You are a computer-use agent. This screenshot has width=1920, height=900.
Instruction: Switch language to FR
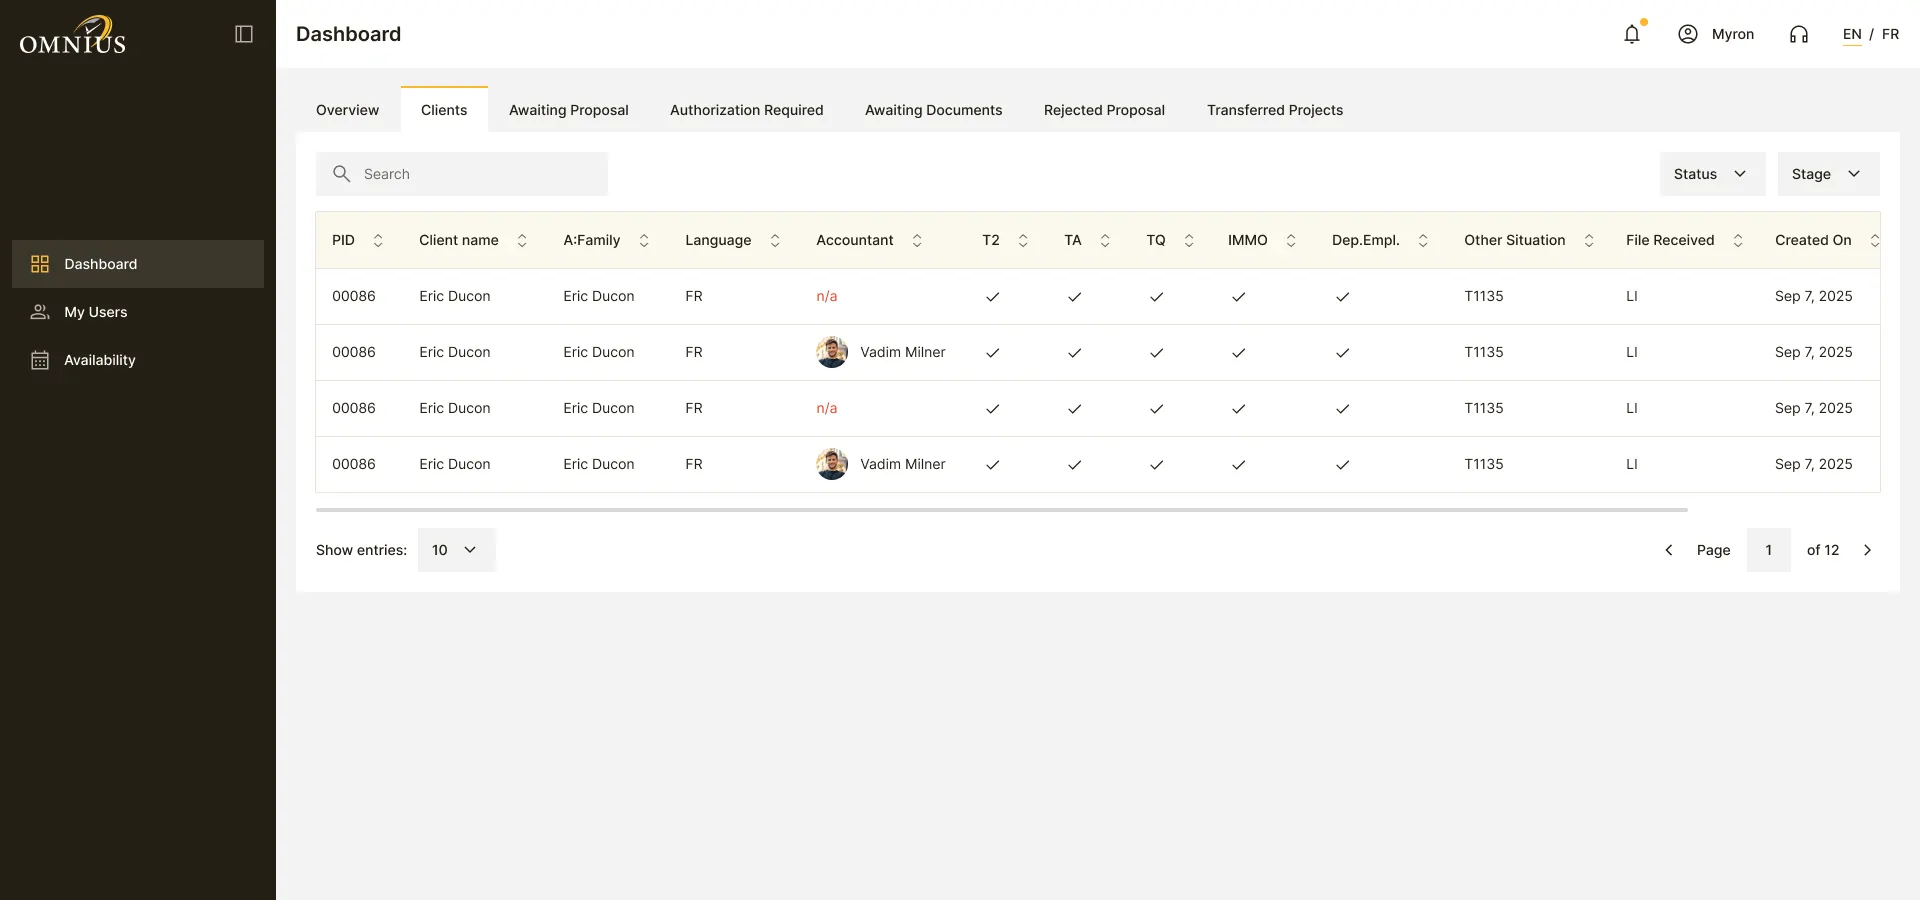click(x=1890, y=34)
